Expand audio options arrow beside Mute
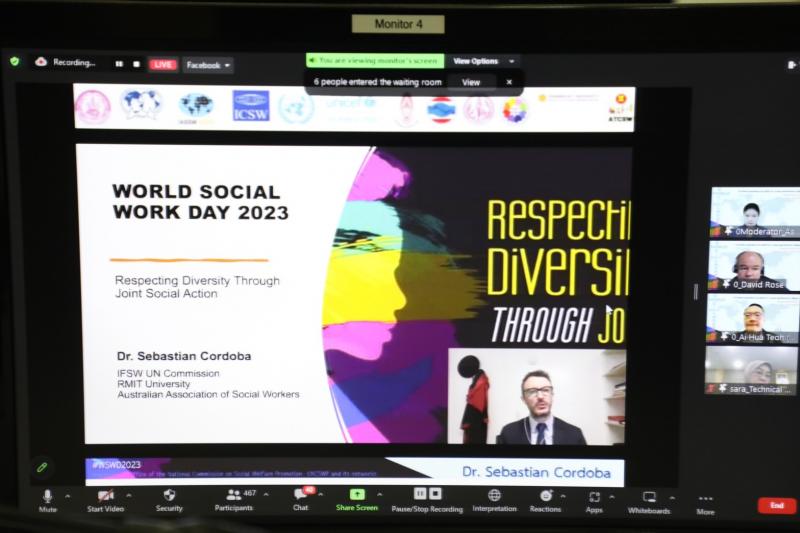 [x=67, y=495]
